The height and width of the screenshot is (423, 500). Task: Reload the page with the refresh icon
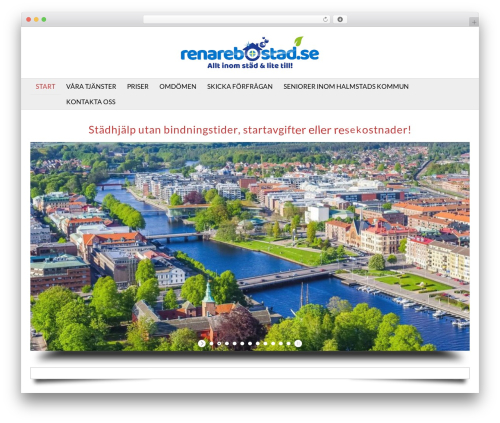pos(325,19)
